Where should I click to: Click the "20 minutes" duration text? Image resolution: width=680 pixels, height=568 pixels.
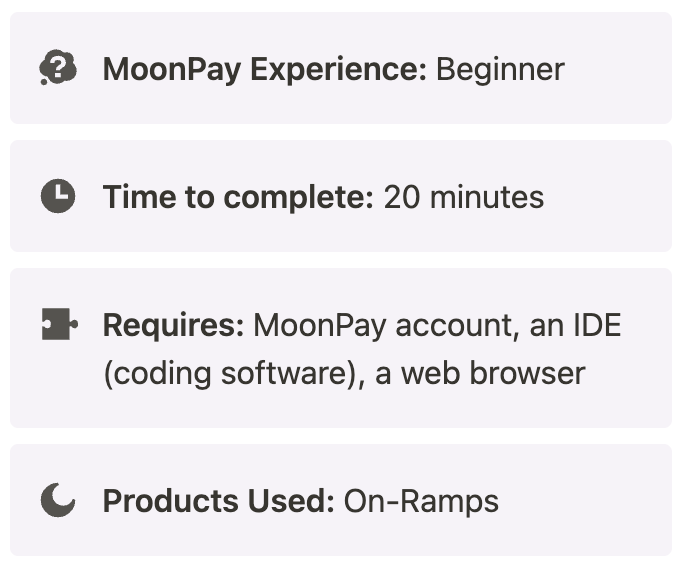click(464, 197)
